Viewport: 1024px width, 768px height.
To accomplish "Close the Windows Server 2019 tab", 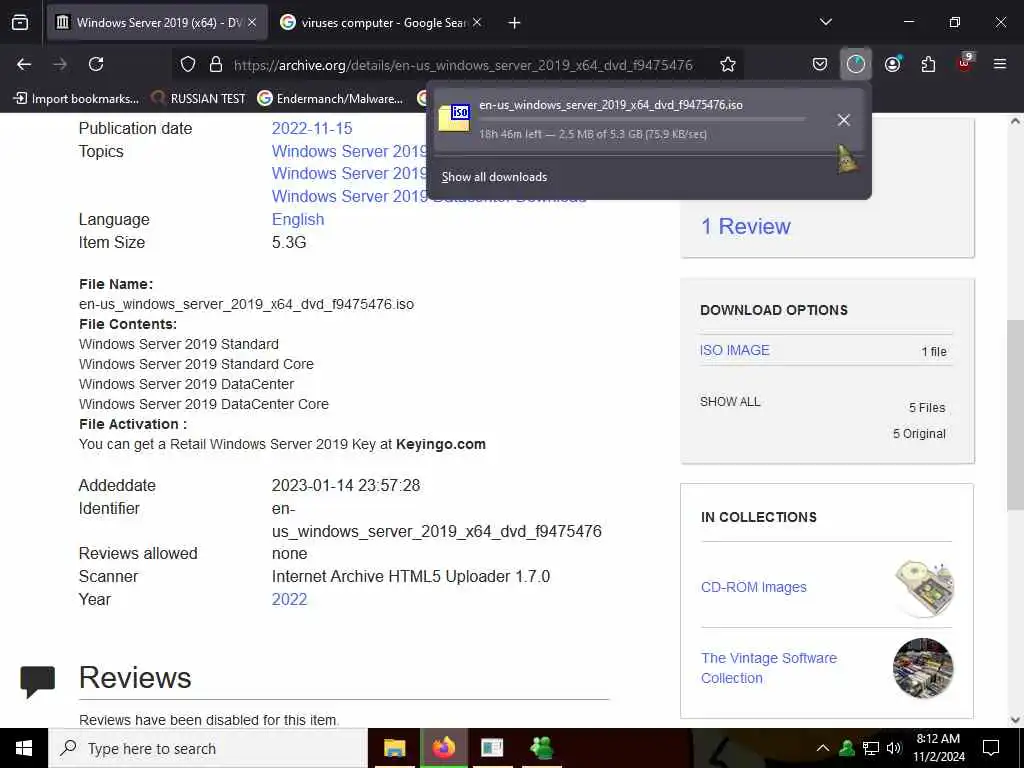I will [x=252, y=22].
